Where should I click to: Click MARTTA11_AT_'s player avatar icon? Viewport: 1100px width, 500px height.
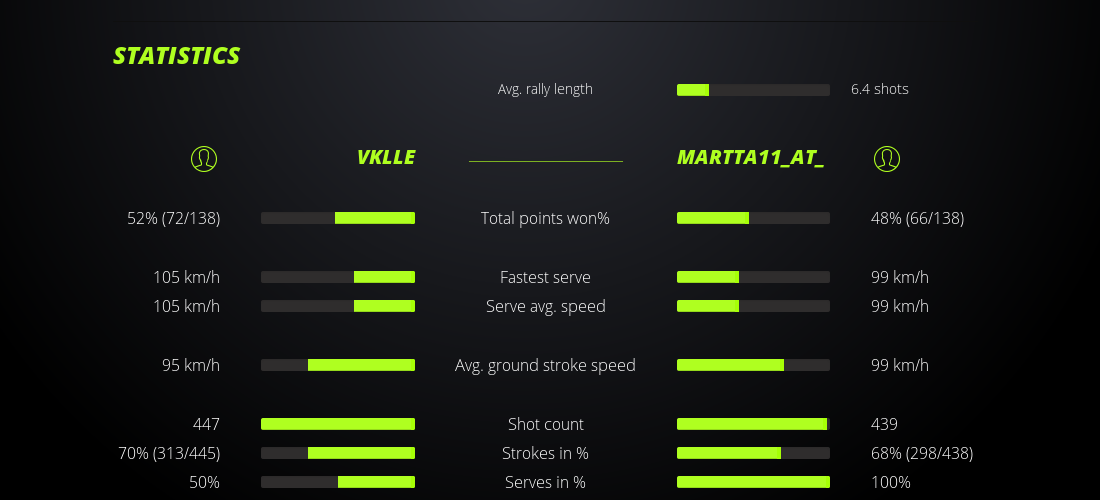tap(886, 158)
